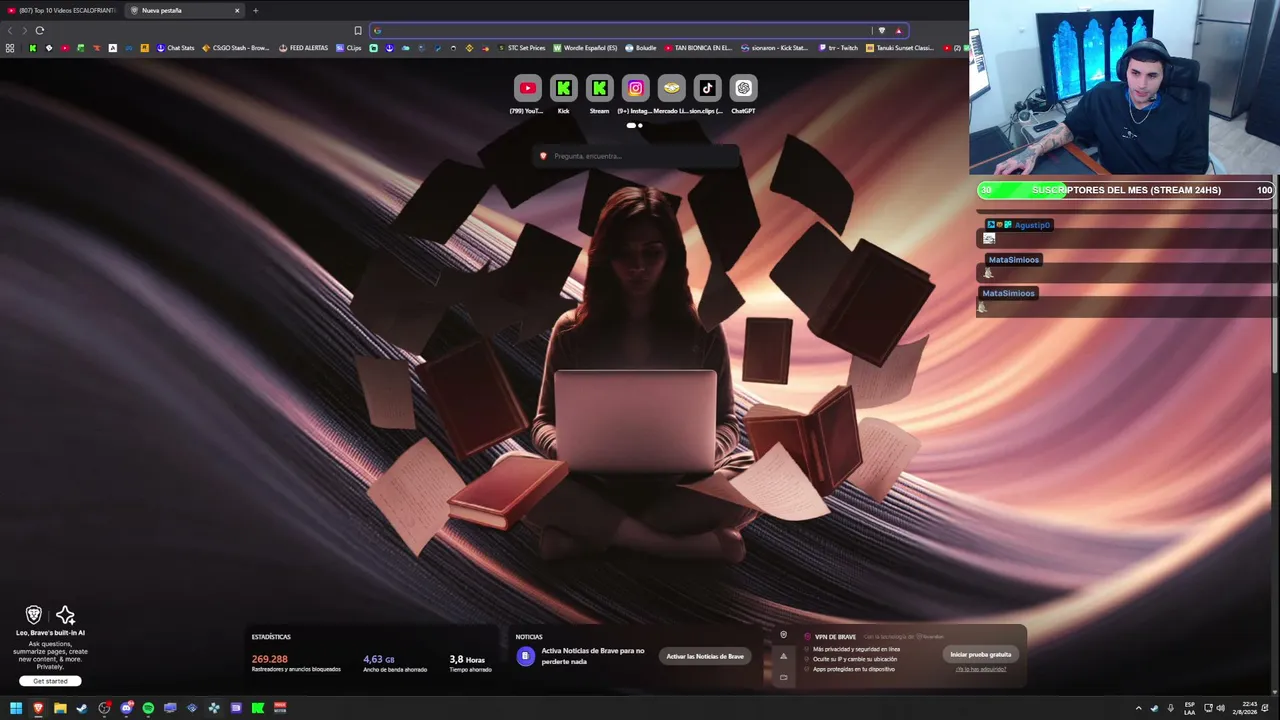Open the sionaron Kick Stats bookmark
The width and height of the screenshot is (1280, 720).
click(x=774, y=48)
